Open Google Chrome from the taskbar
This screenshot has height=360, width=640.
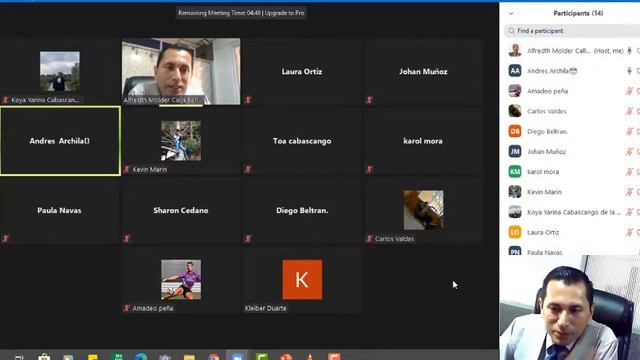pyautogui.click(x=213, y=357)
